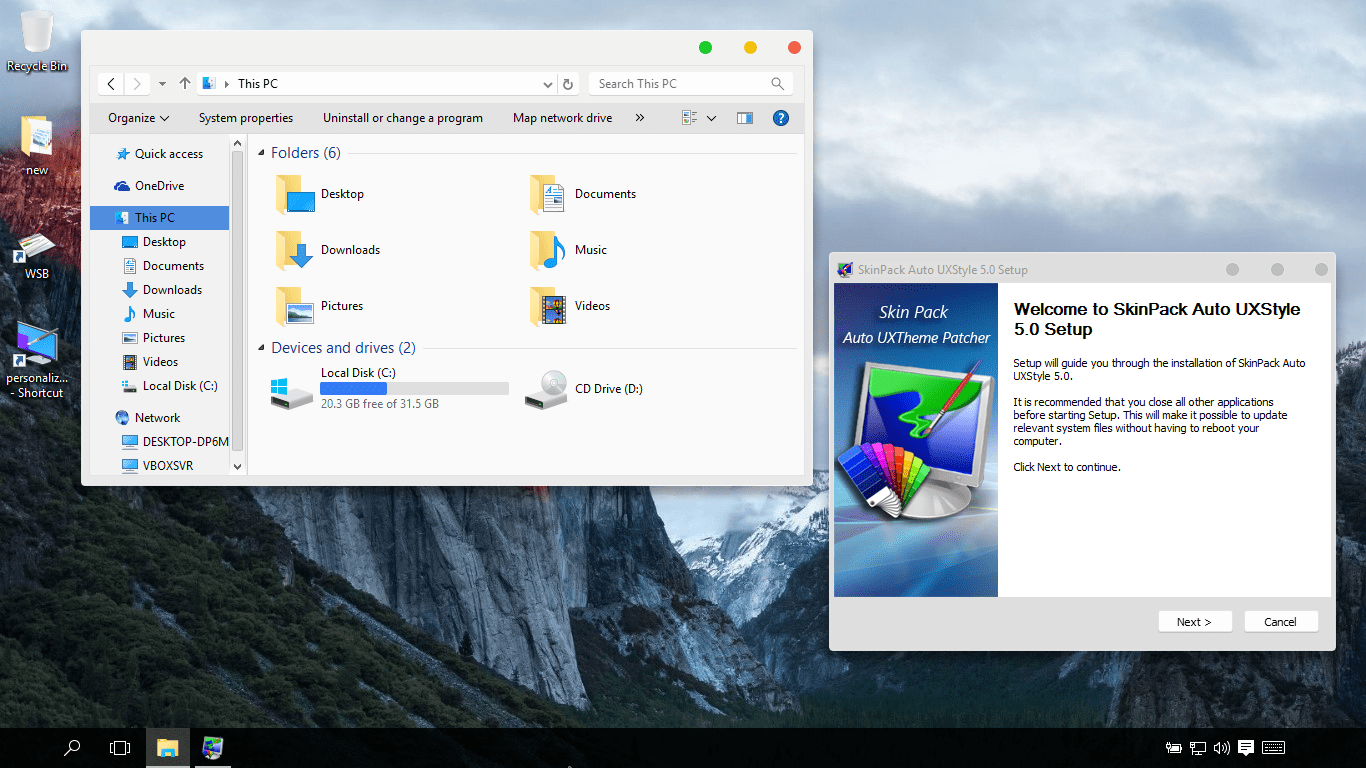Click the power/battery tray icon

tap(1174, 747)
